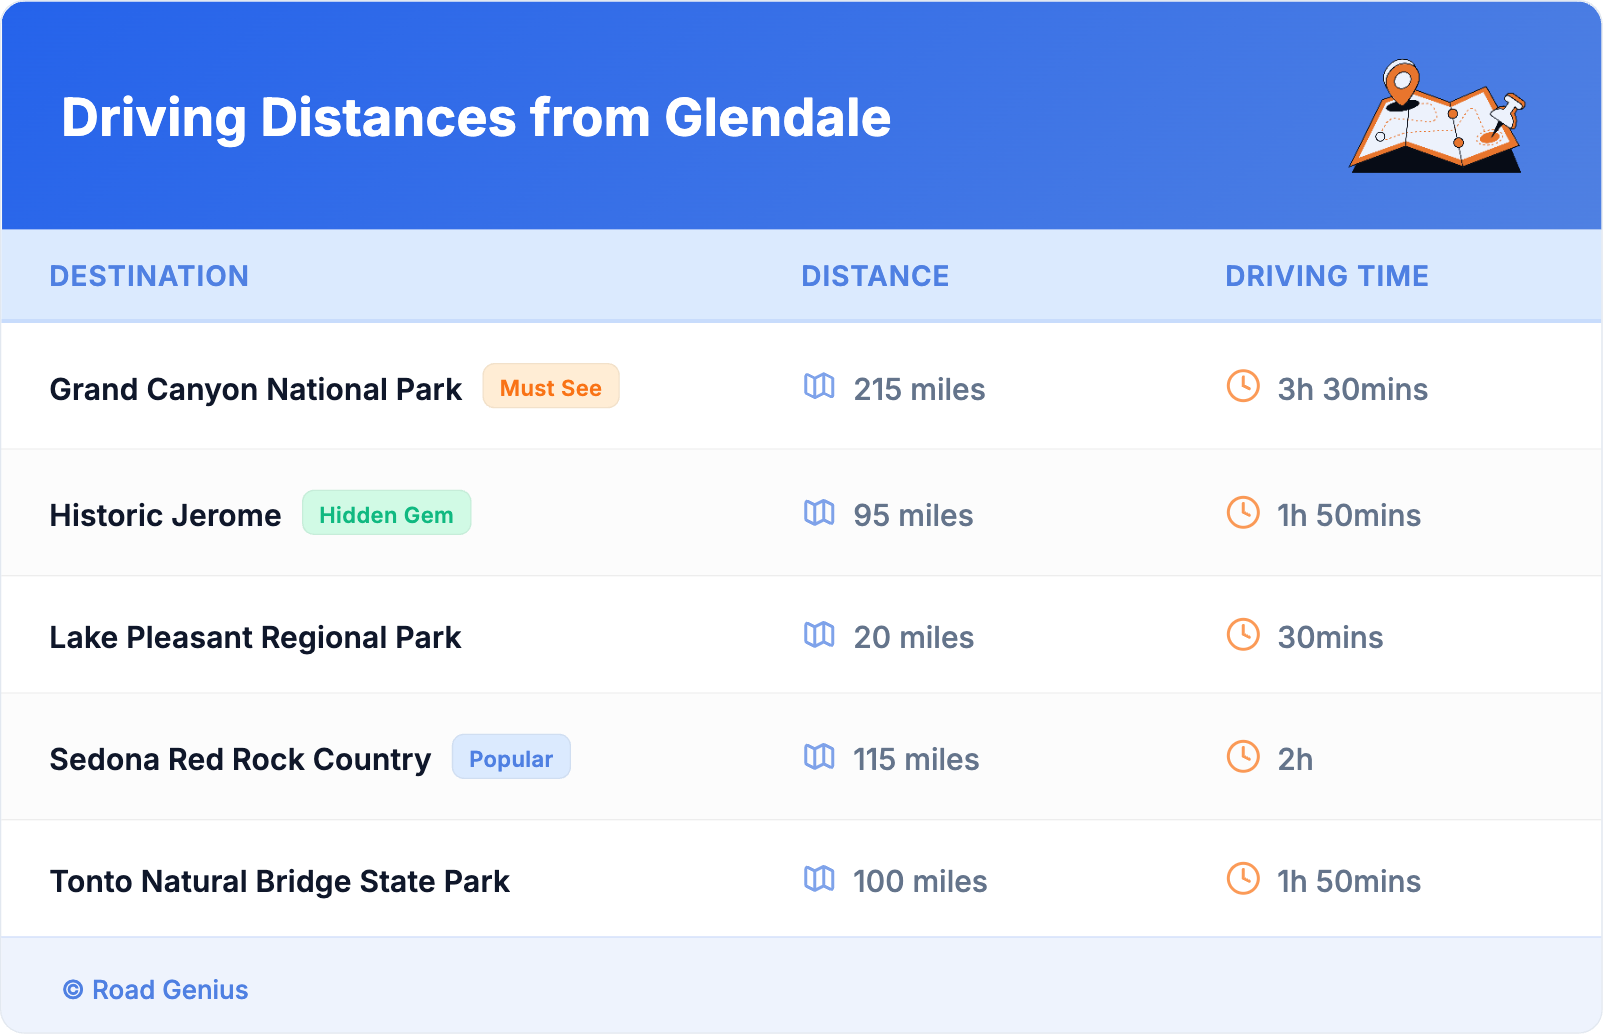Image resolution: width=1604 pixels, height=1034 pixels.
Task: Click the Must See badge
Action: coord(551,387)
